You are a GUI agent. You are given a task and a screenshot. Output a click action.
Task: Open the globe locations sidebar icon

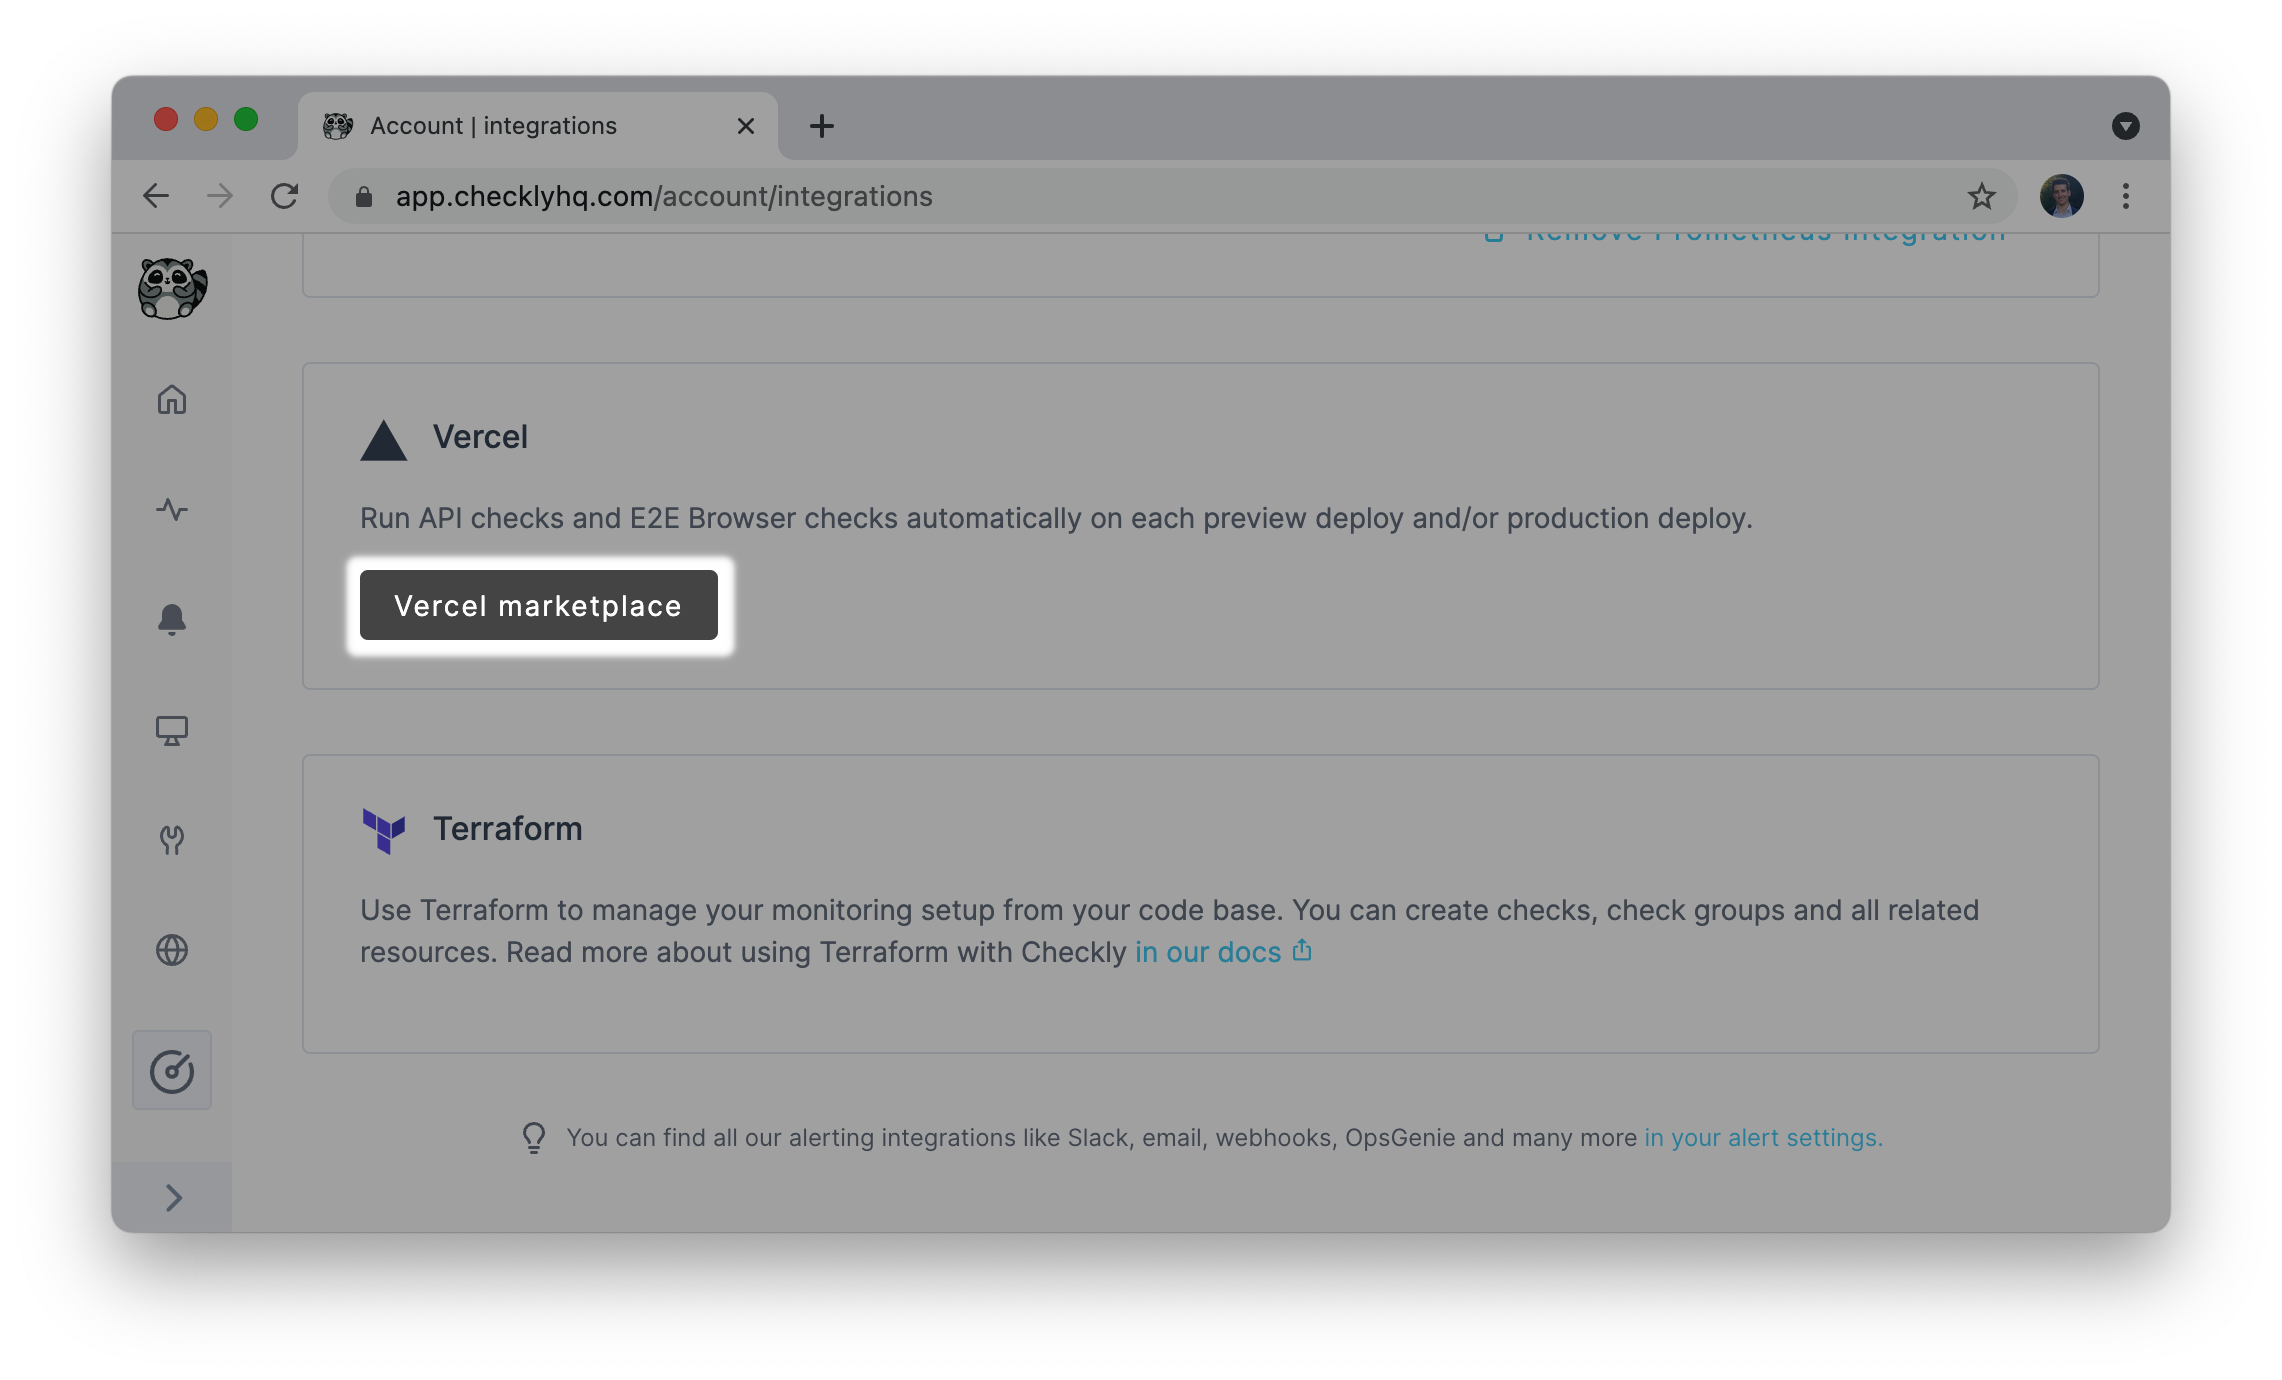click(172, 950)
